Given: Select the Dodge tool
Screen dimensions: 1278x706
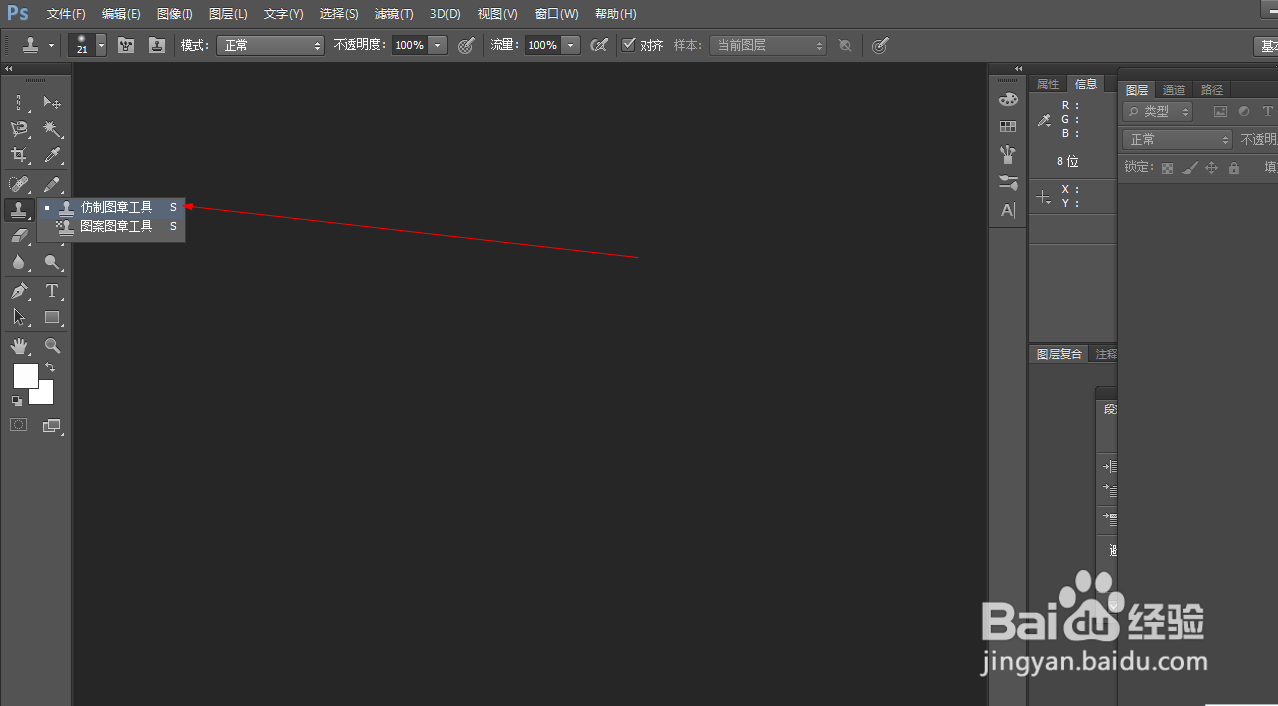Looking at the screenshot, I should 52,262.
